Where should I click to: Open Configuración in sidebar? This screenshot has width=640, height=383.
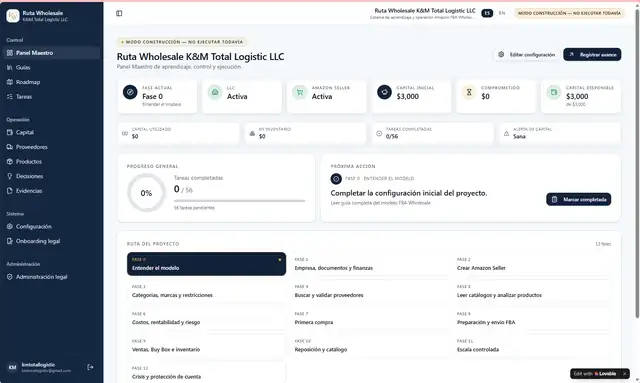click(x=52, y=227)
